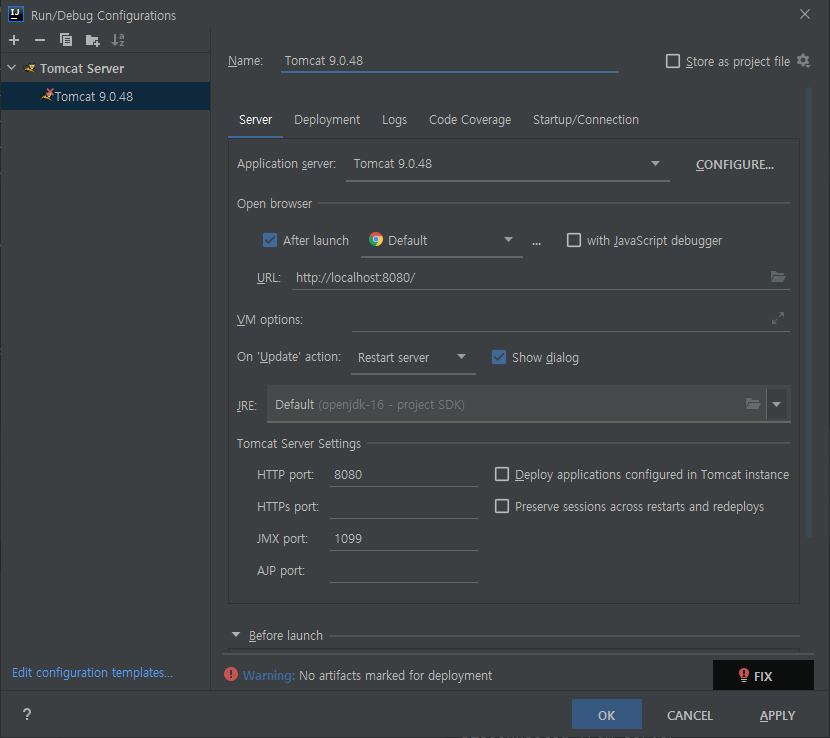Click the IntelliJ IDEA logo in title bar
Image resolution: width=830 pixels, height=738 pixels.
click(16, 14)
